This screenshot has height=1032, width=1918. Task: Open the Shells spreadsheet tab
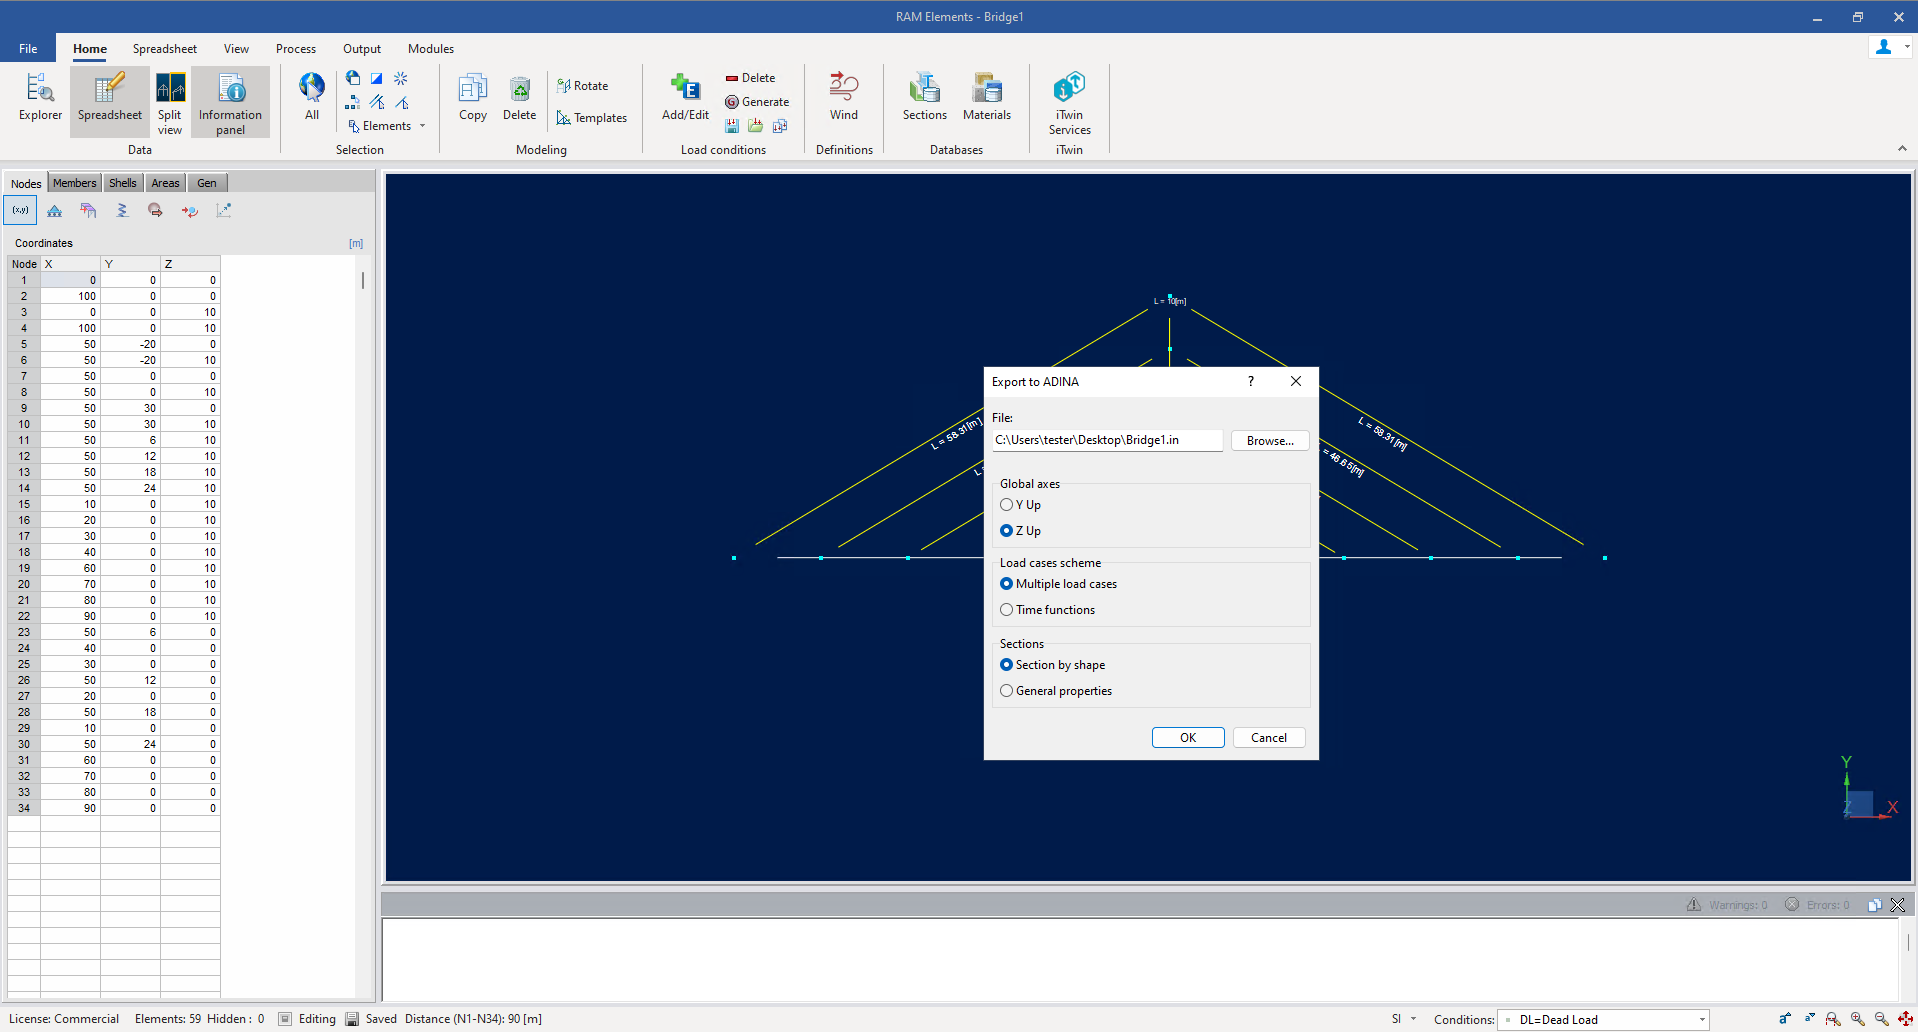coord(123,183)
